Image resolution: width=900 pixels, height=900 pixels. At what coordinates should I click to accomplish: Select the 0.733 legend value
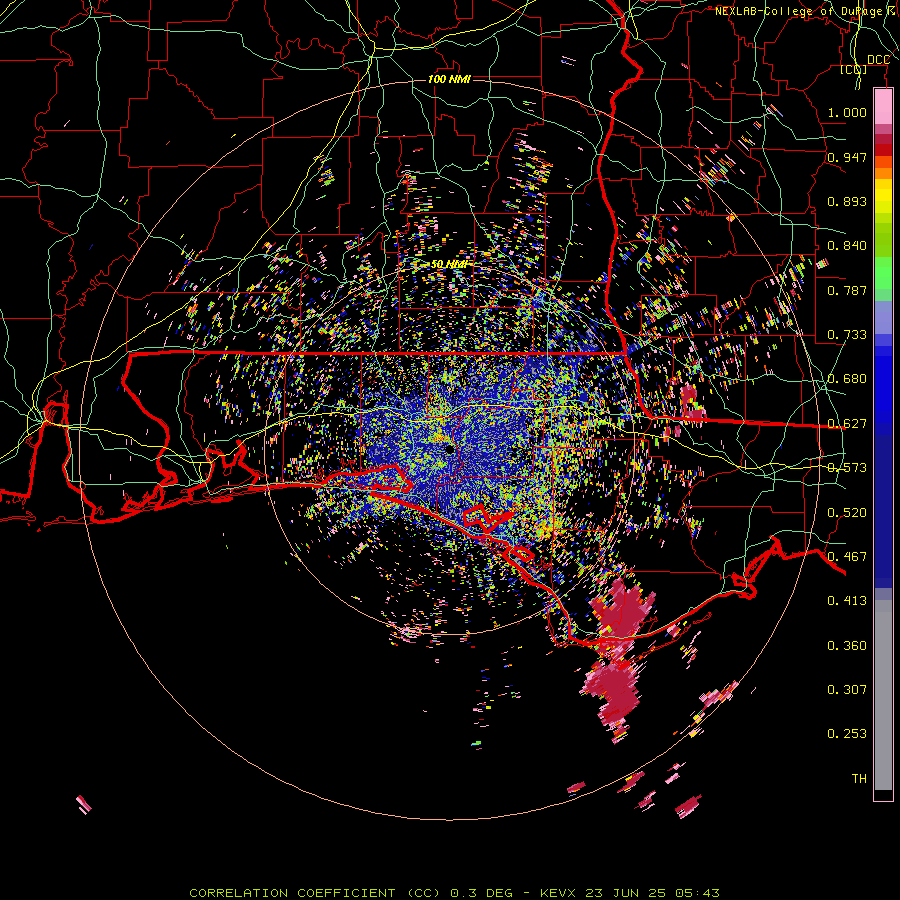pos(847,335)
